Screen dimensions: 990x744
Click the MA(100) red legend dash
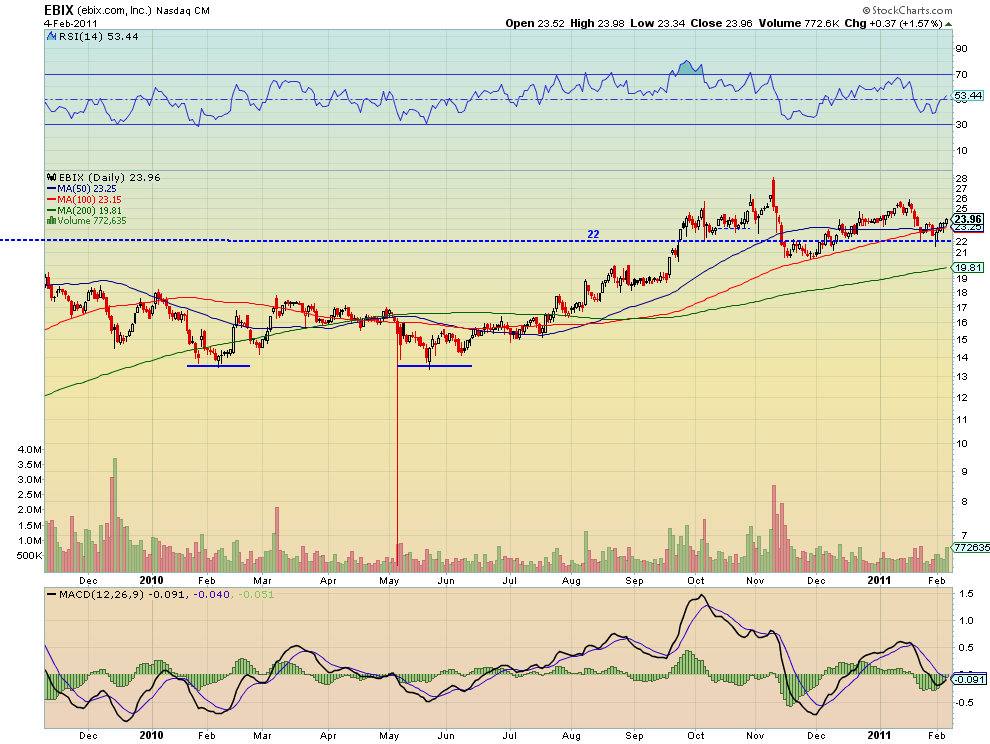coord(52,200)
